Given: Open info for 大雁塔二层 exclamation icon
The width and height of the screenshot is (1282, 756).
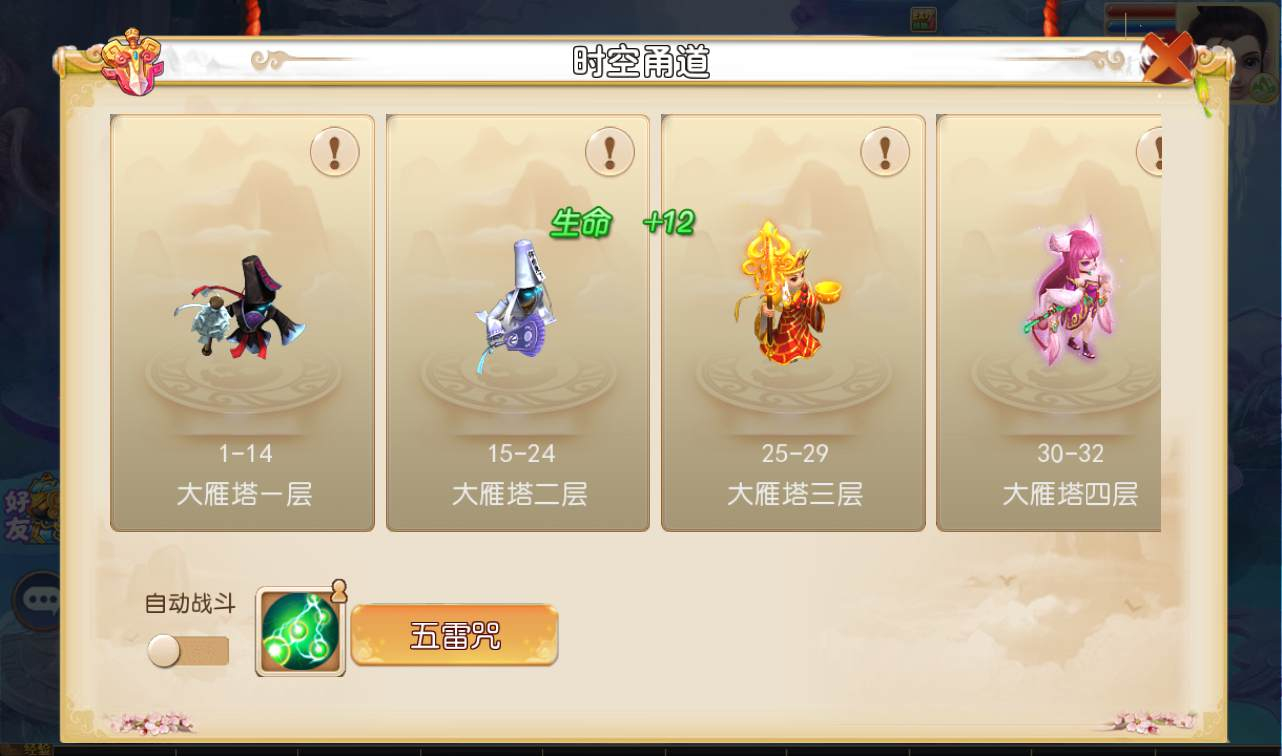Looking at the screenshot, I should [610, 152].
